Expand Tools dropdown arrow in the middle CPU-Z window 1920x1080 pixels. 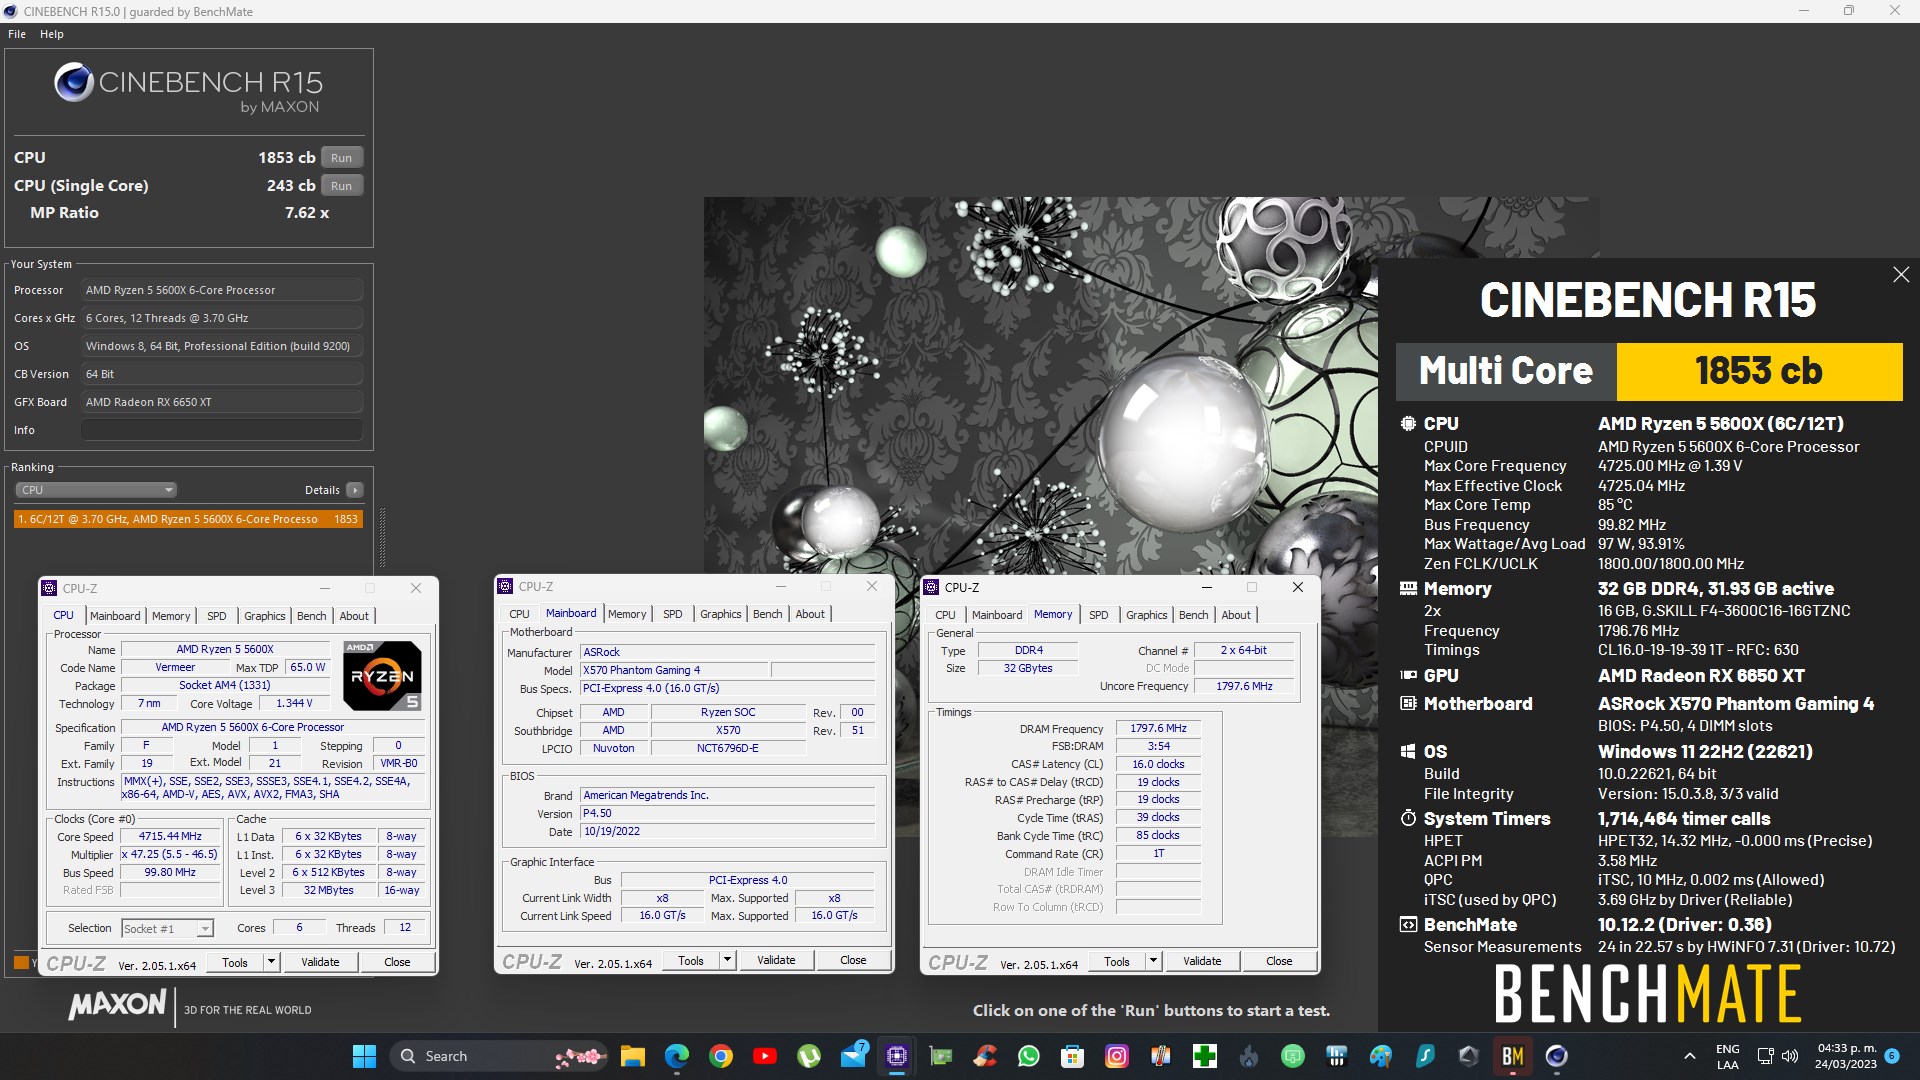[x=727, y=960]
